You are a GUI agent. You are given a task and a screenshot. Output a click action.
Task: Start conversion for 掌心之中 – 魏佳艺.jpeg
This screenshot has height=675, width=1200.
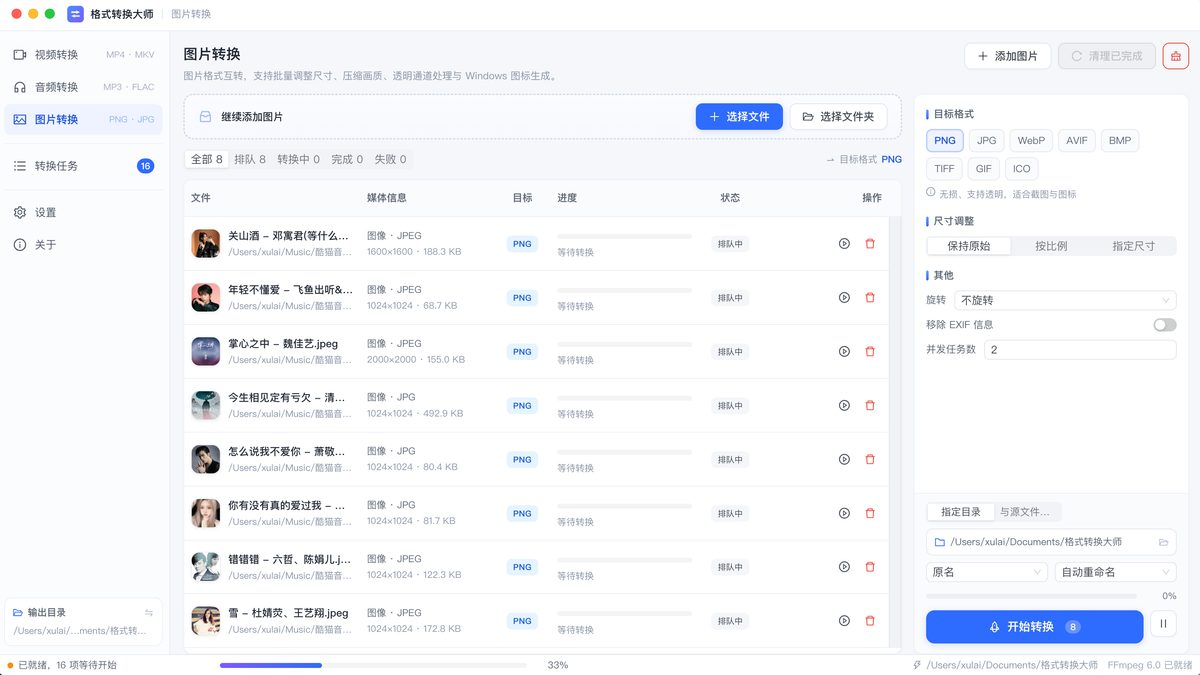pyautogui.click(x=844, y=351)
